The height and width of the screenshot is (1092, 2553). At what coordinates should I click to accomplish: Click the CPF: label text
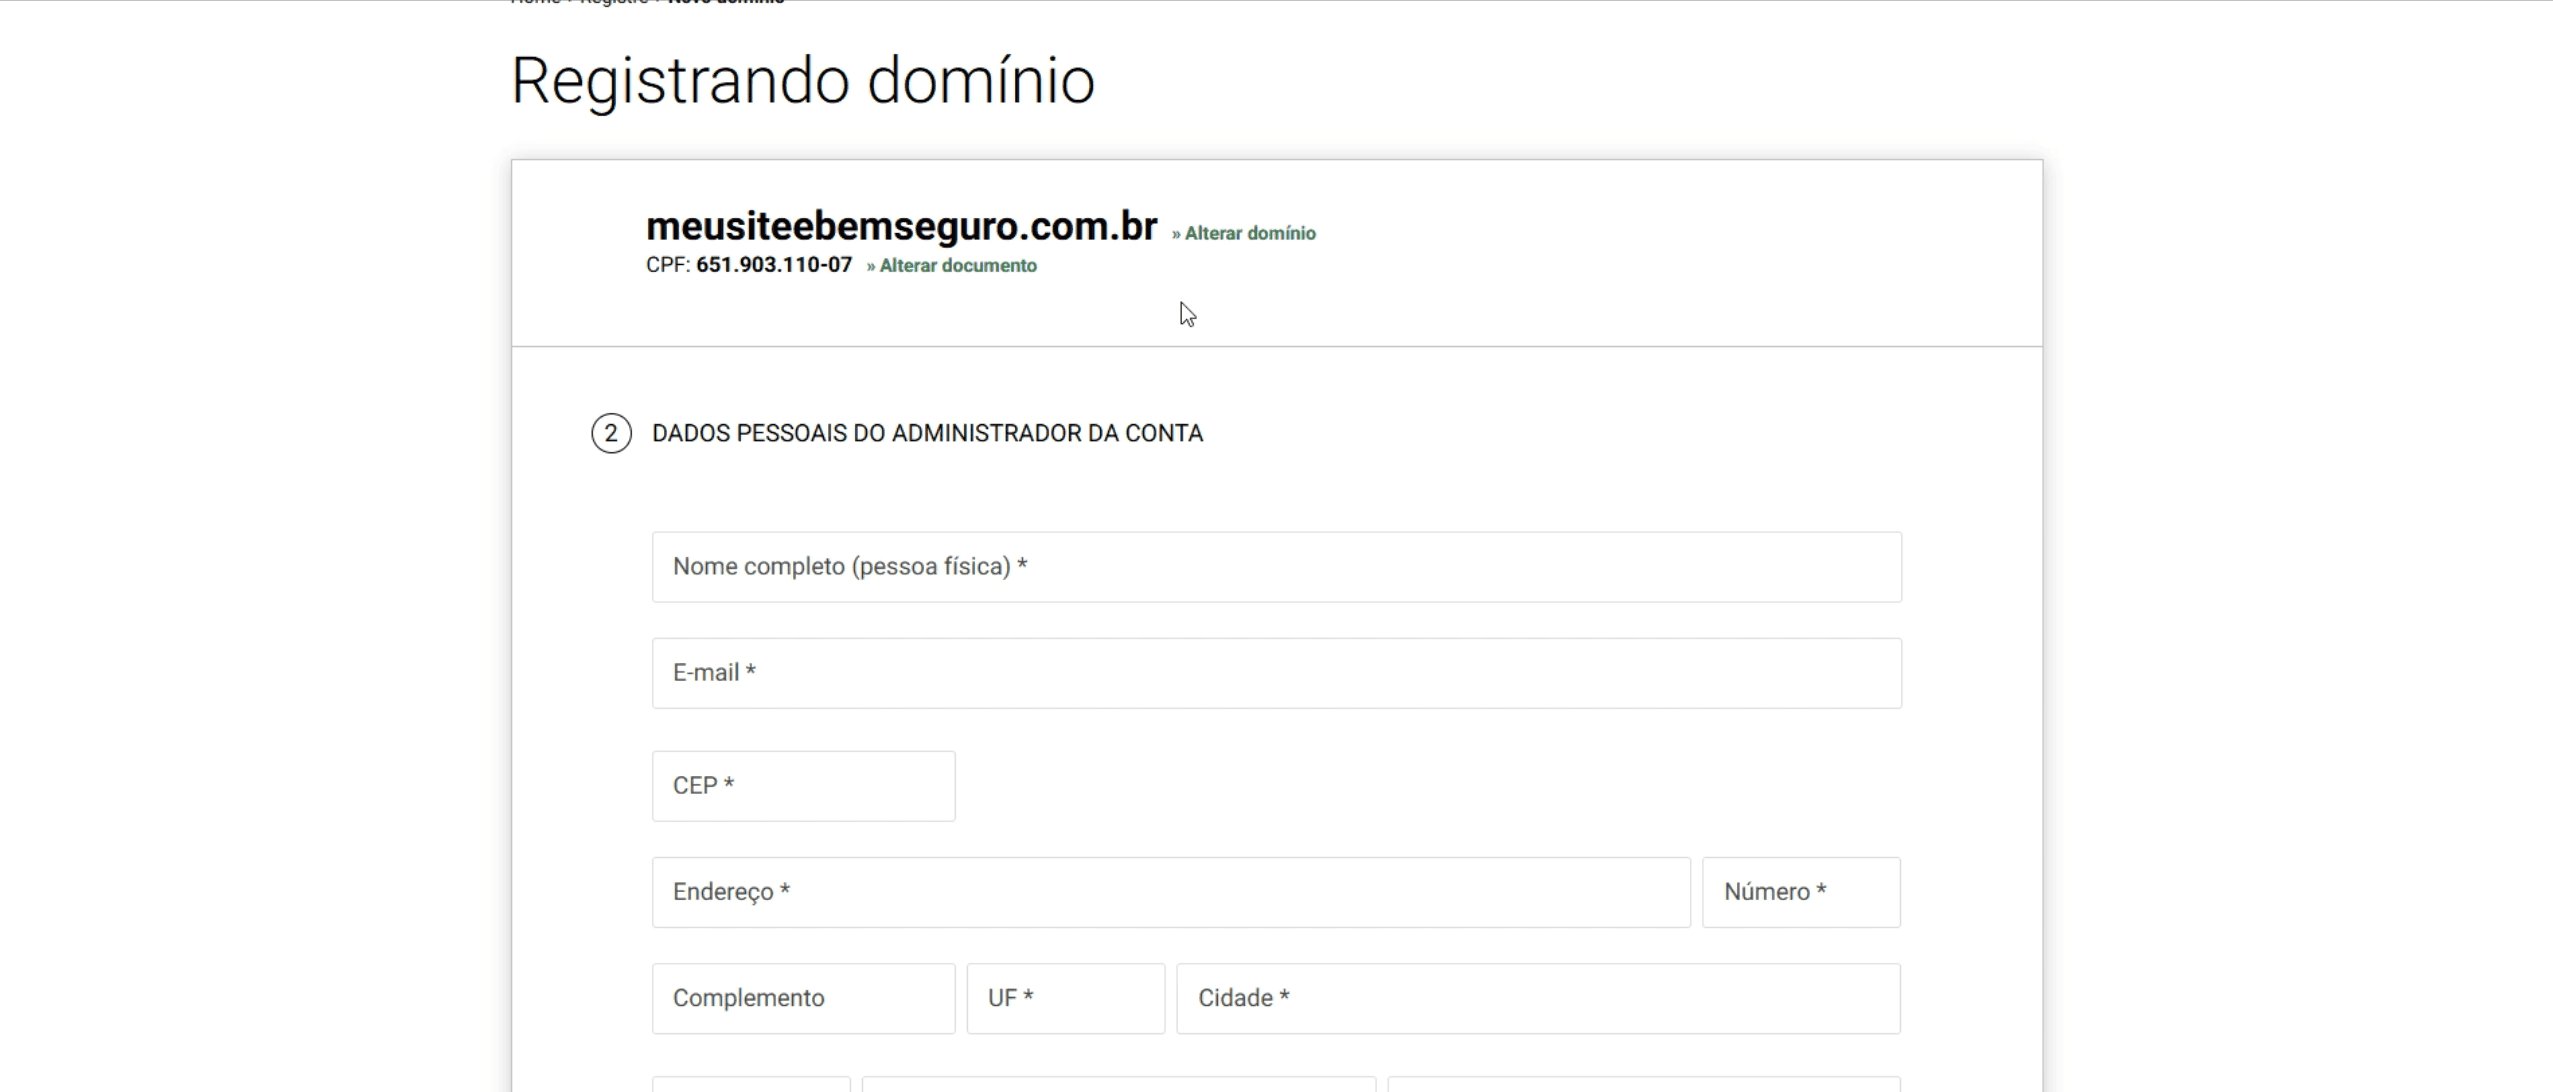coord(668,265)
